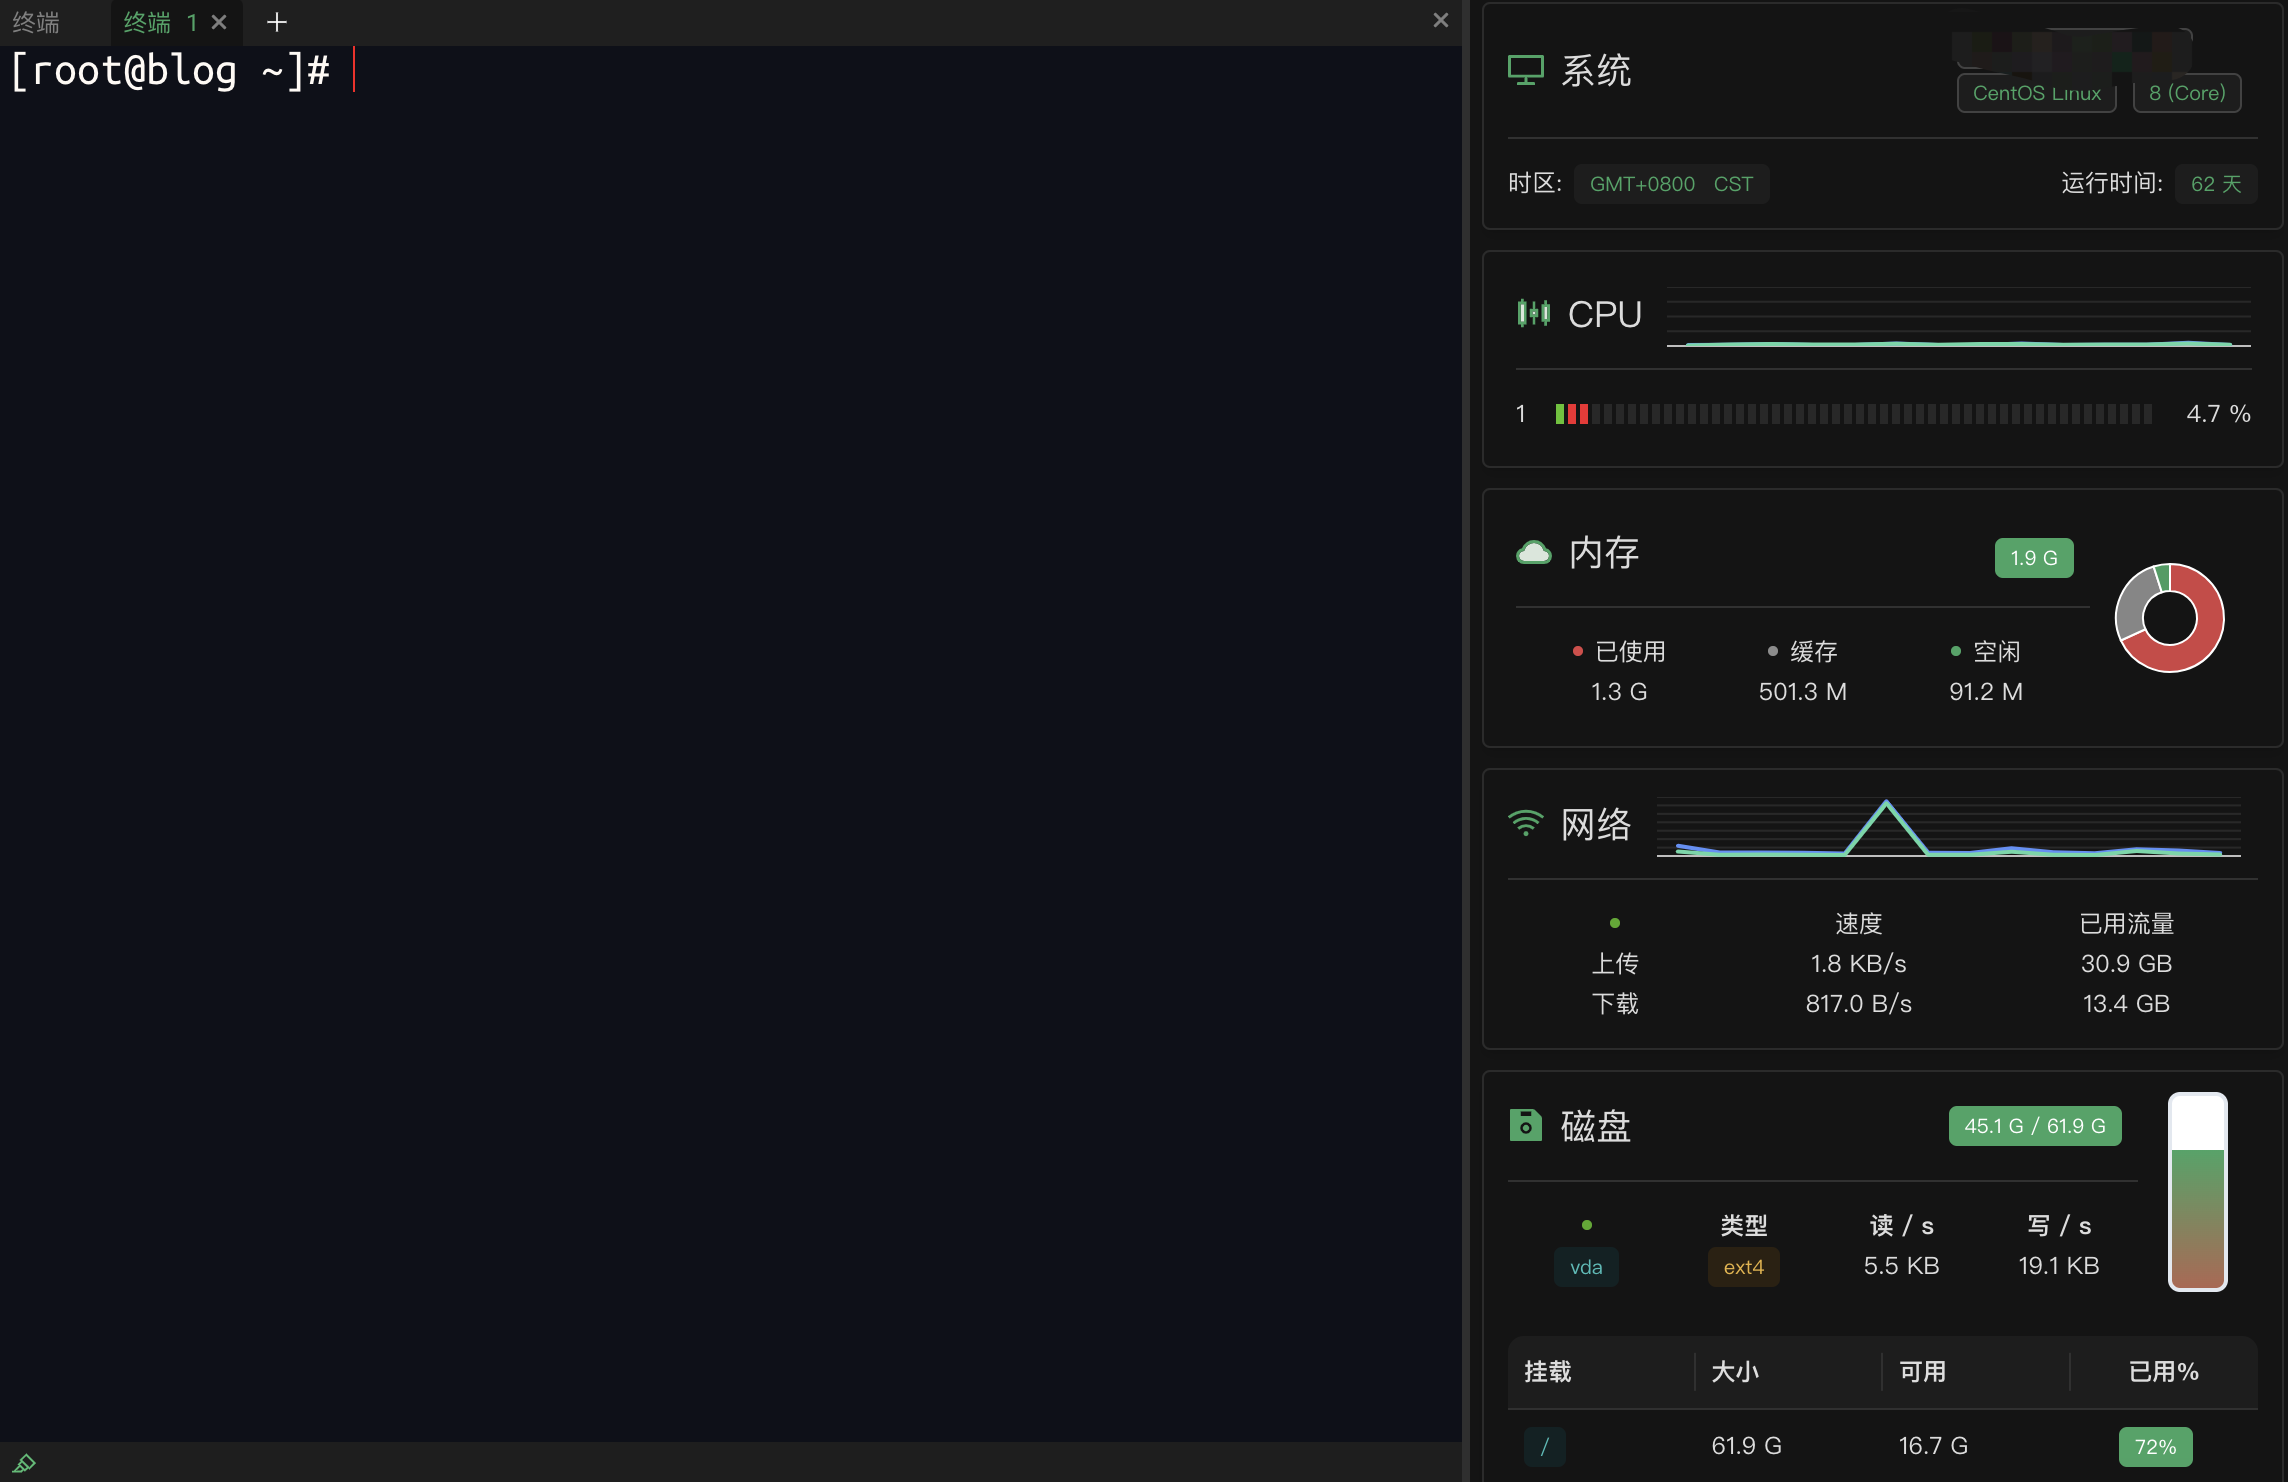Switch to the first 终端 tab
The height and width of the screenshot is (1482, 2288).
tap(37, 22)
